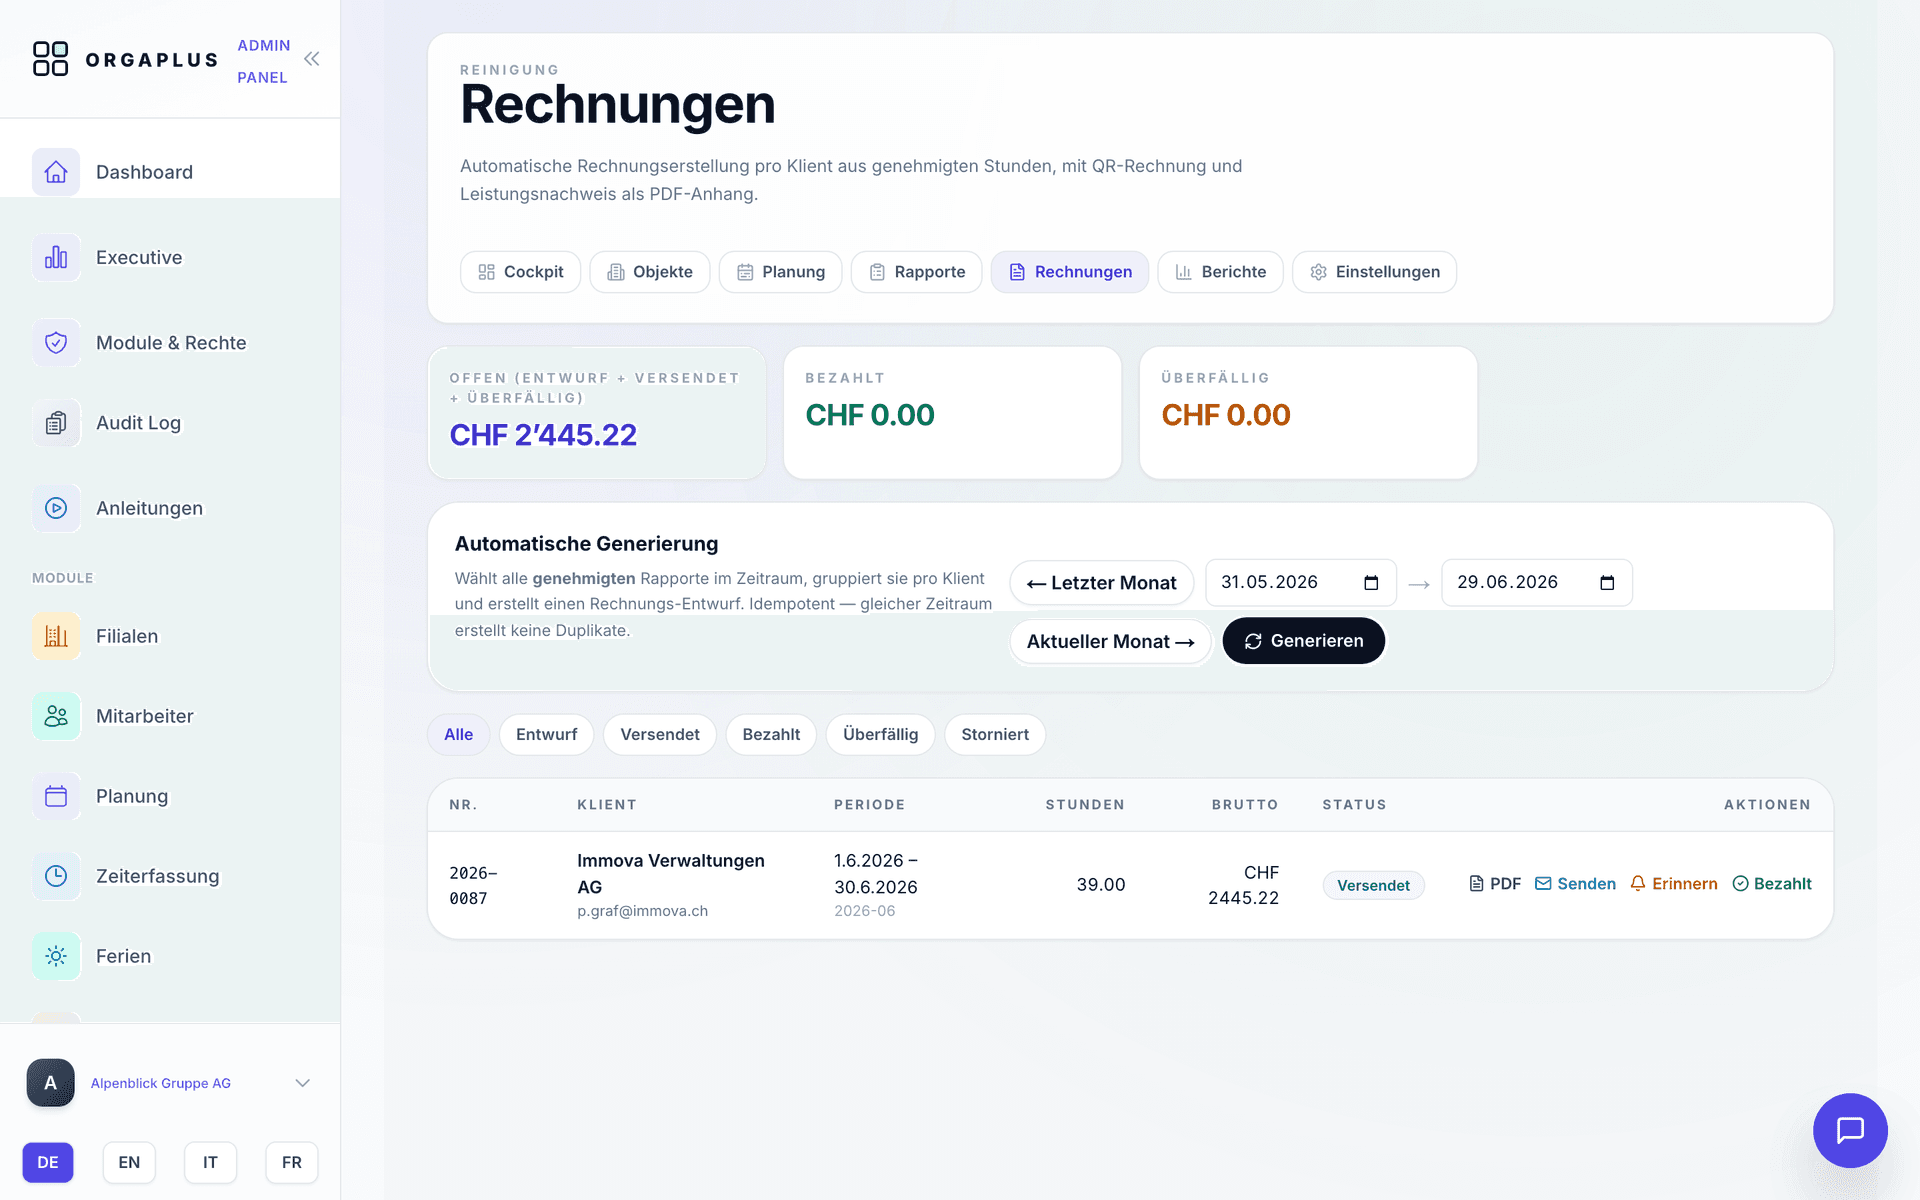Viewport: 1920px width, 1200px height.
Task: Click the Immova Verwaltungen AG client name
Action: pyautogui.click(x=671, y=874)
